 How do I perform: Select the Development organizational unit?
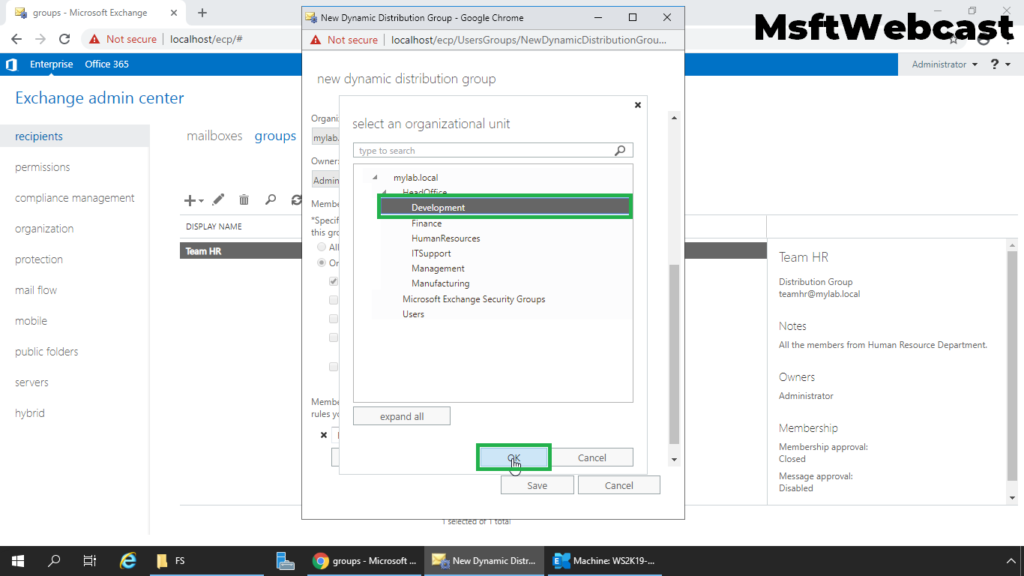coord(505,208)
